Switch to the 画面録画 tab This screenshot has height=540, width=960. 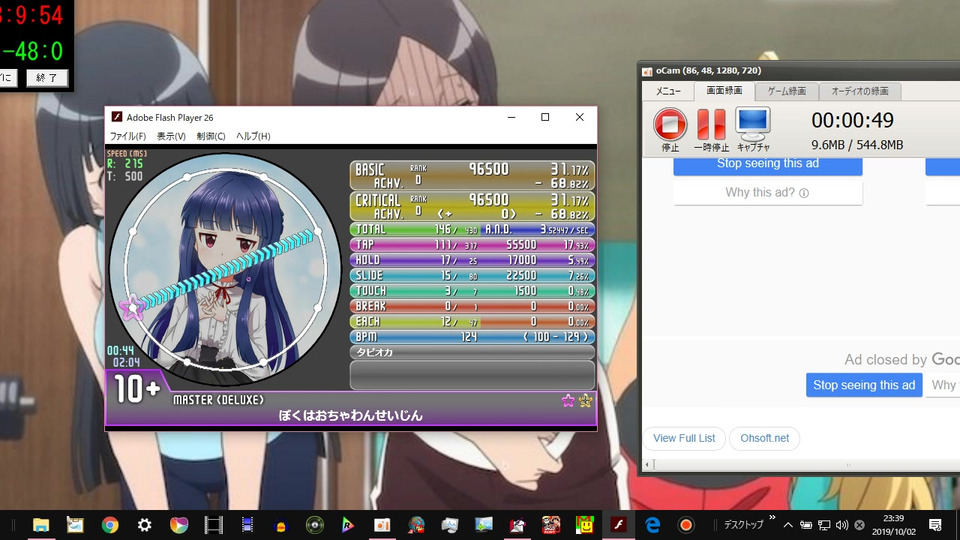(724, 91)
